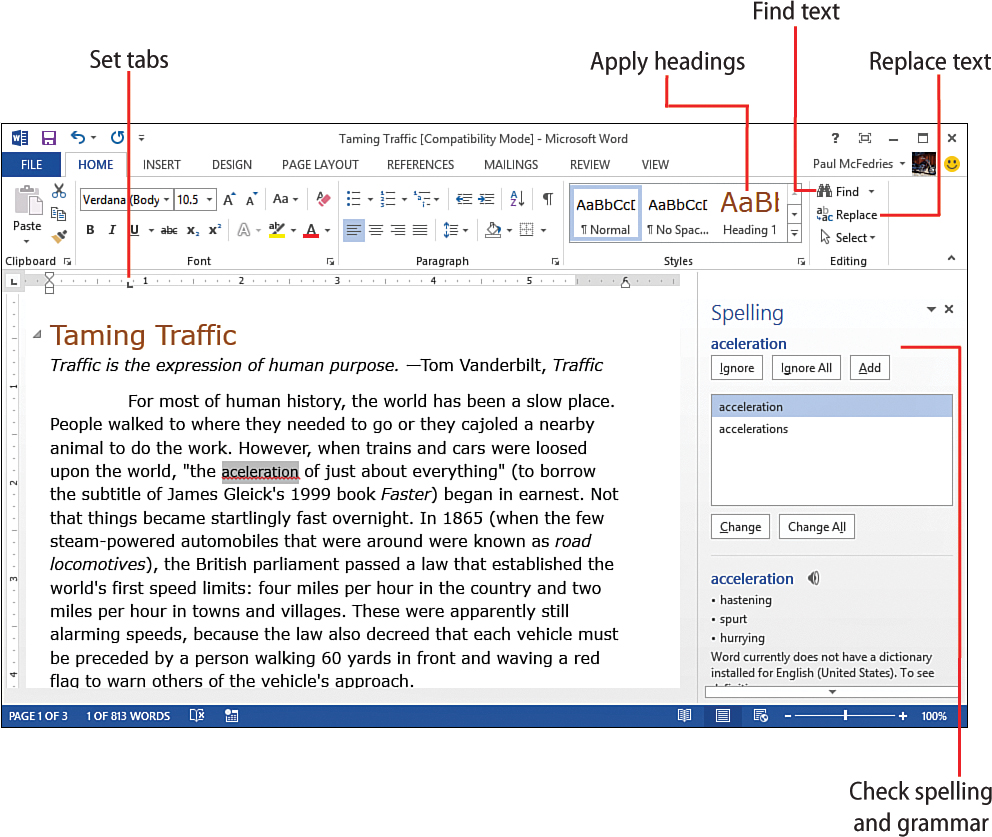The width and height of the screenshot is (992, 837).
Task: Justify the paragraph text
Action: point(420,230)
